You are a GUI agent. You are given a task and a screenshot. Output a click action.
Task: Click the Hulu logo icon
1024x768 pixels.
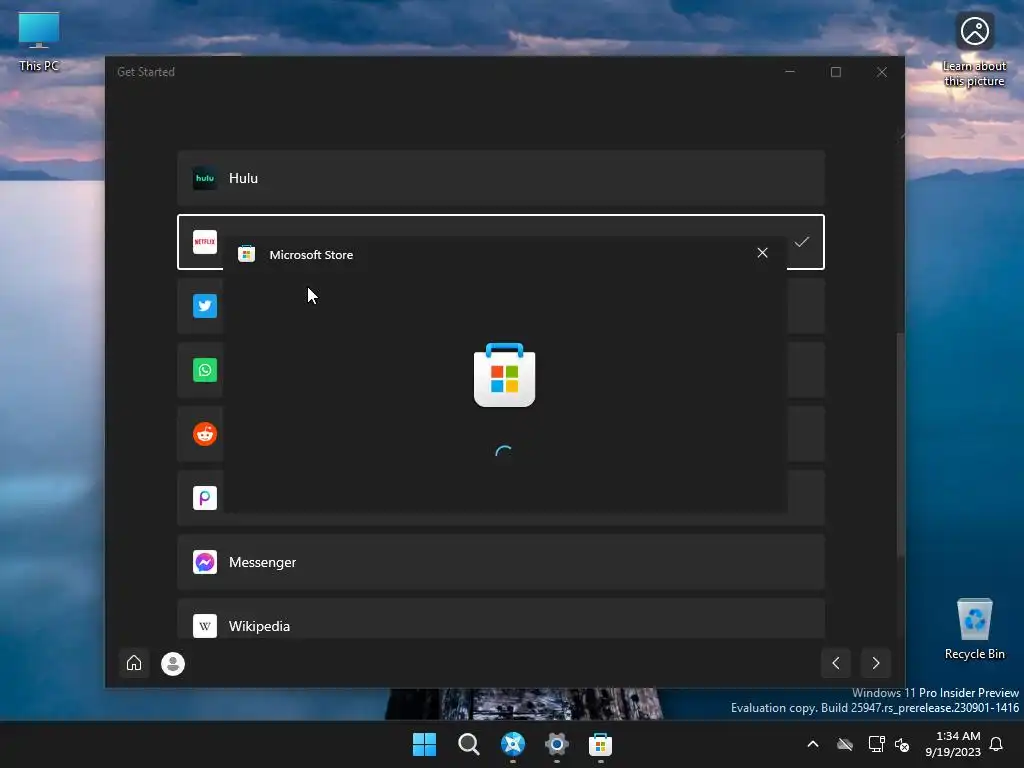204,178
